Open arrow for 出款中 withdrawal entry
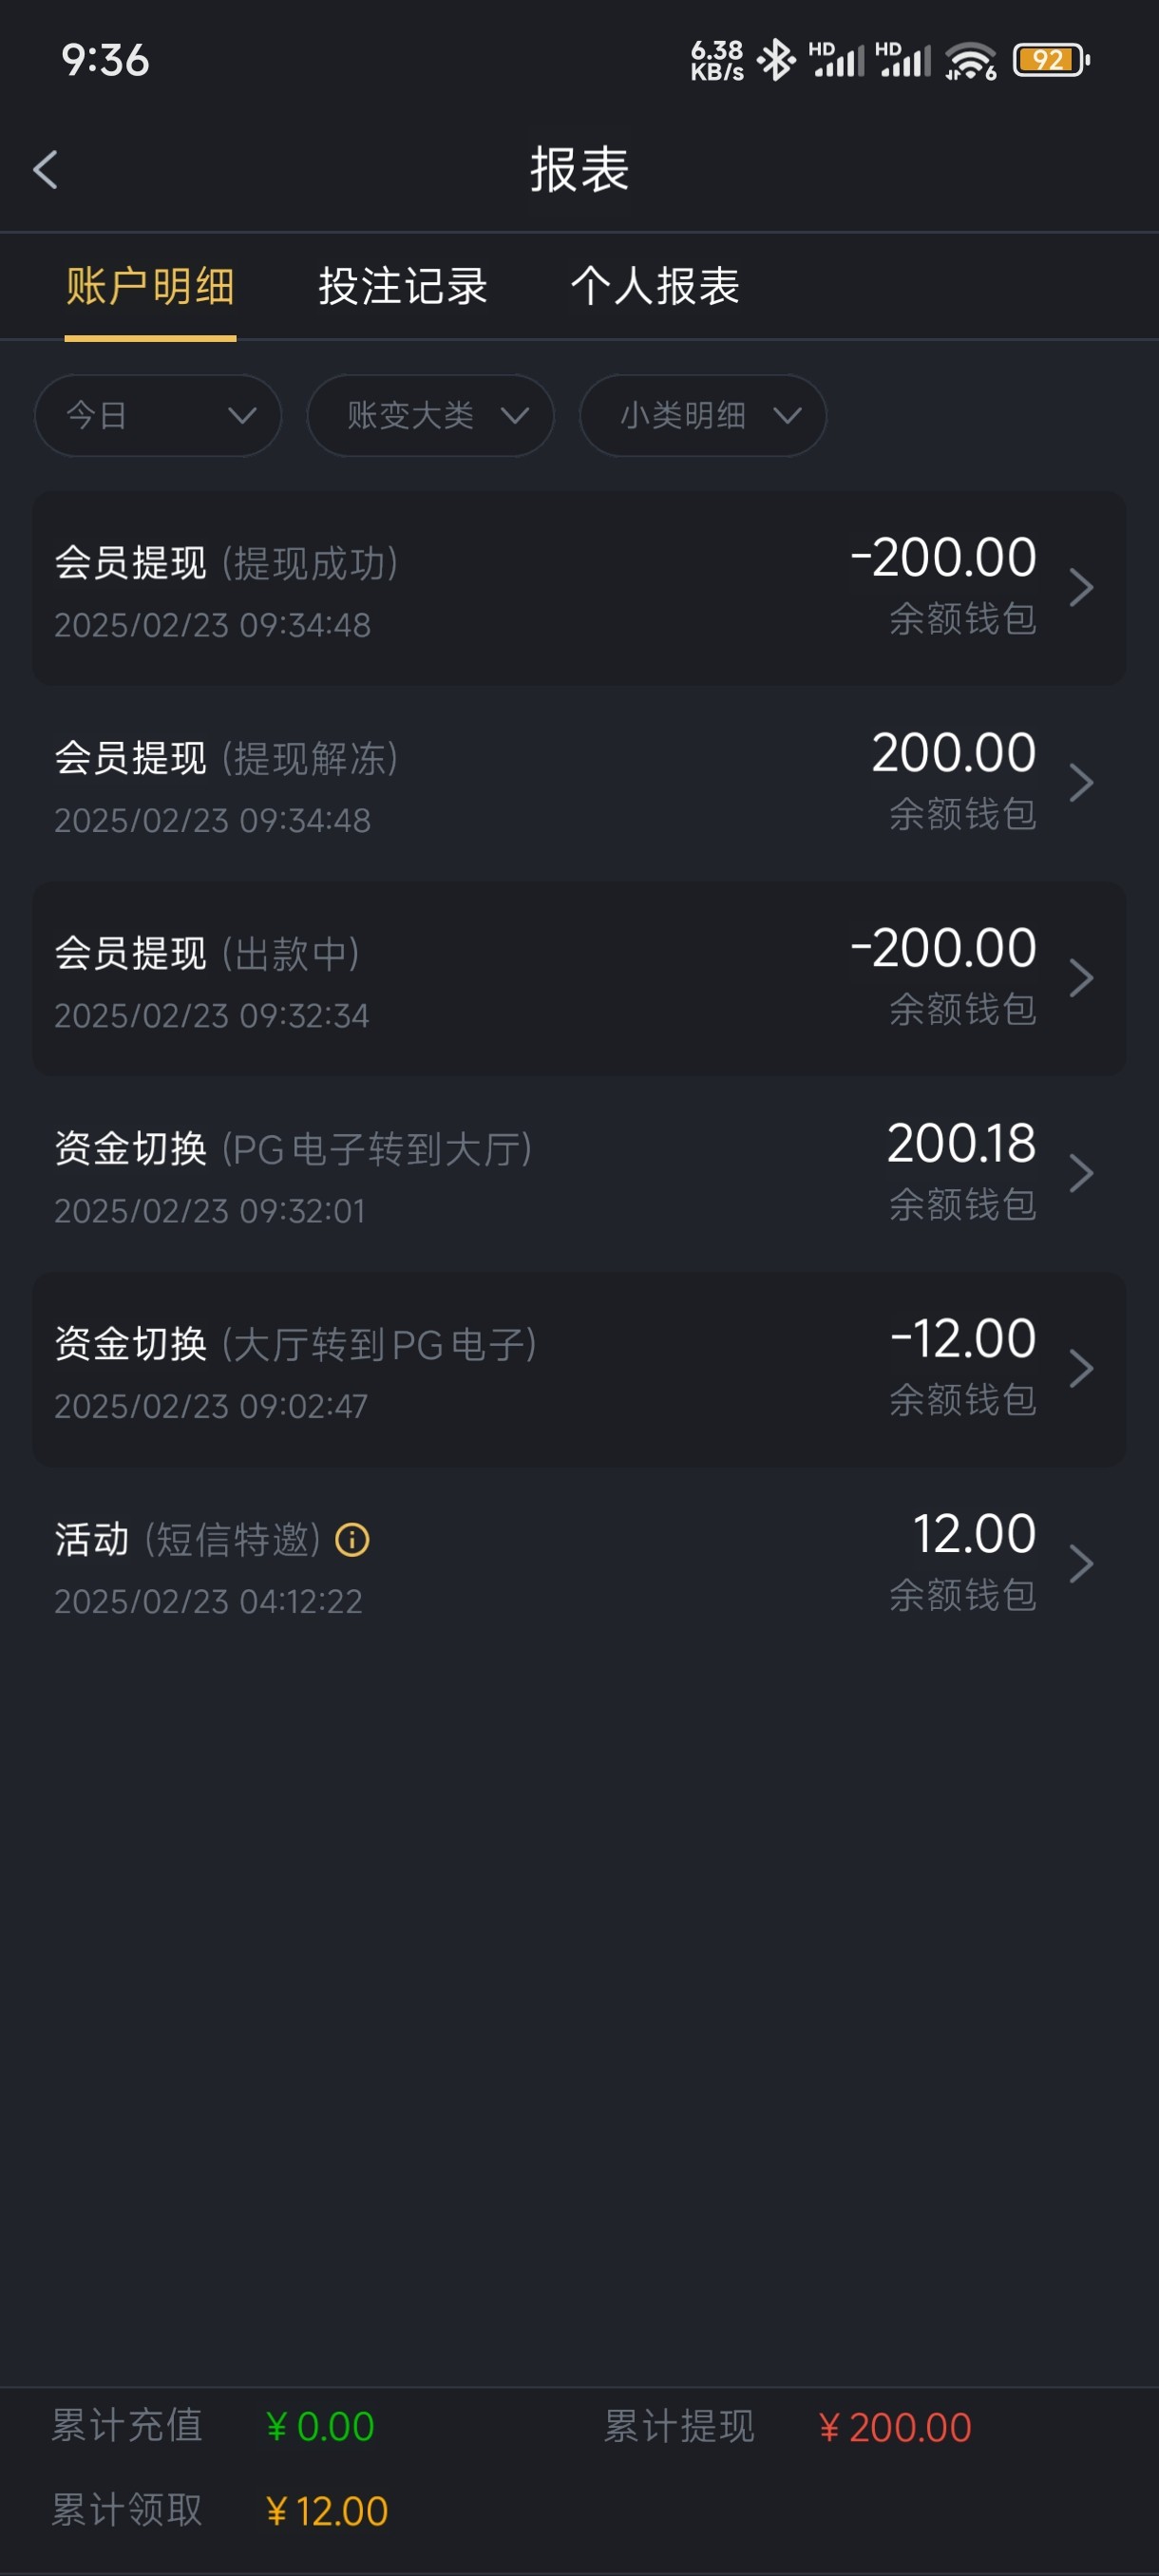Image resolution: width=1159 pixels, height=2576 pixels. pyautogui.click(x=1080, y=978)
